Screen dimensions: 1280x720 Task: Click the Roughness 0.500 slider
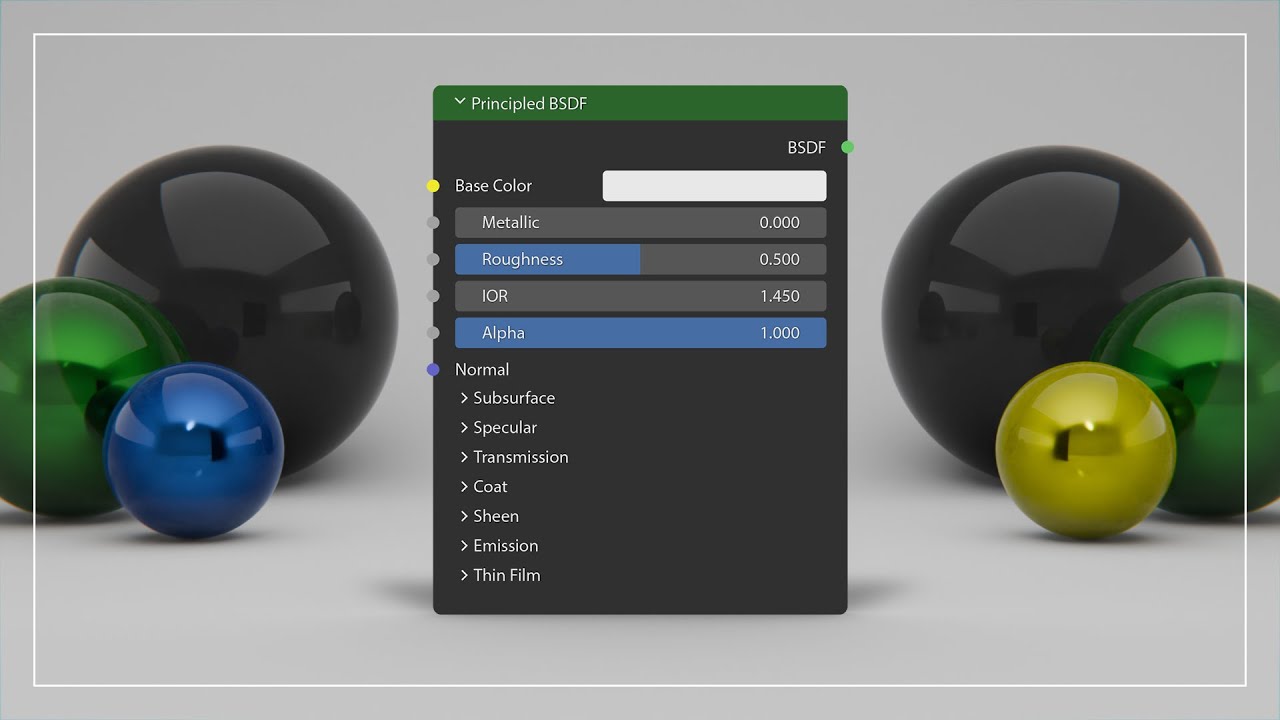click(x=640, y=259)
